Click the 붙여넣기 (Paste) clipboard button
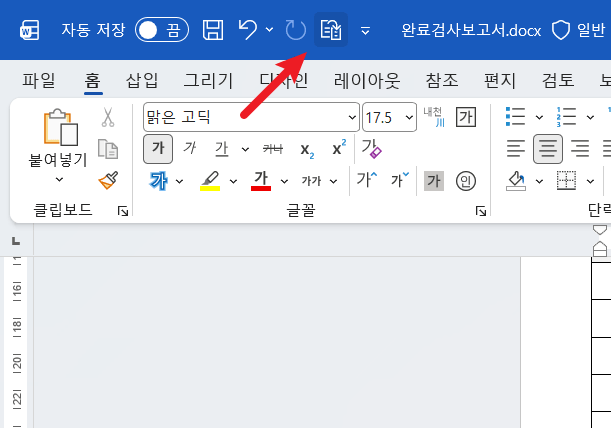Image resolution: width=611 pixels, height=428 pixels. click(x=58, y=137)
